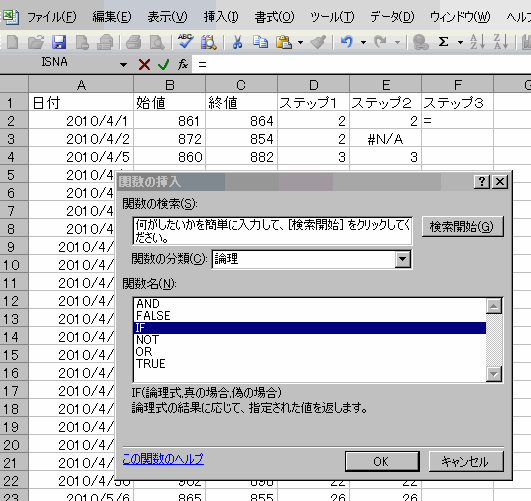
Task: Click the Copy icon
Action: (x=260, y=42)
